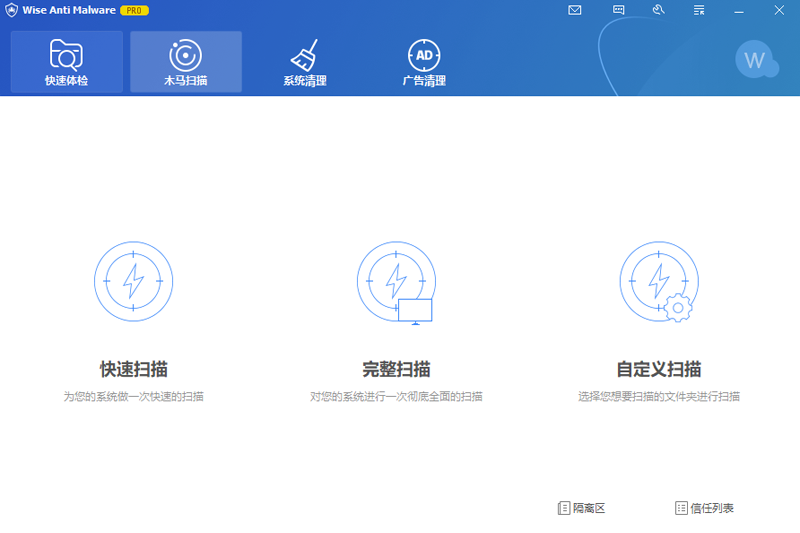Open settings via the wrench icon
The image size is (800, 533).
(658, 10)
